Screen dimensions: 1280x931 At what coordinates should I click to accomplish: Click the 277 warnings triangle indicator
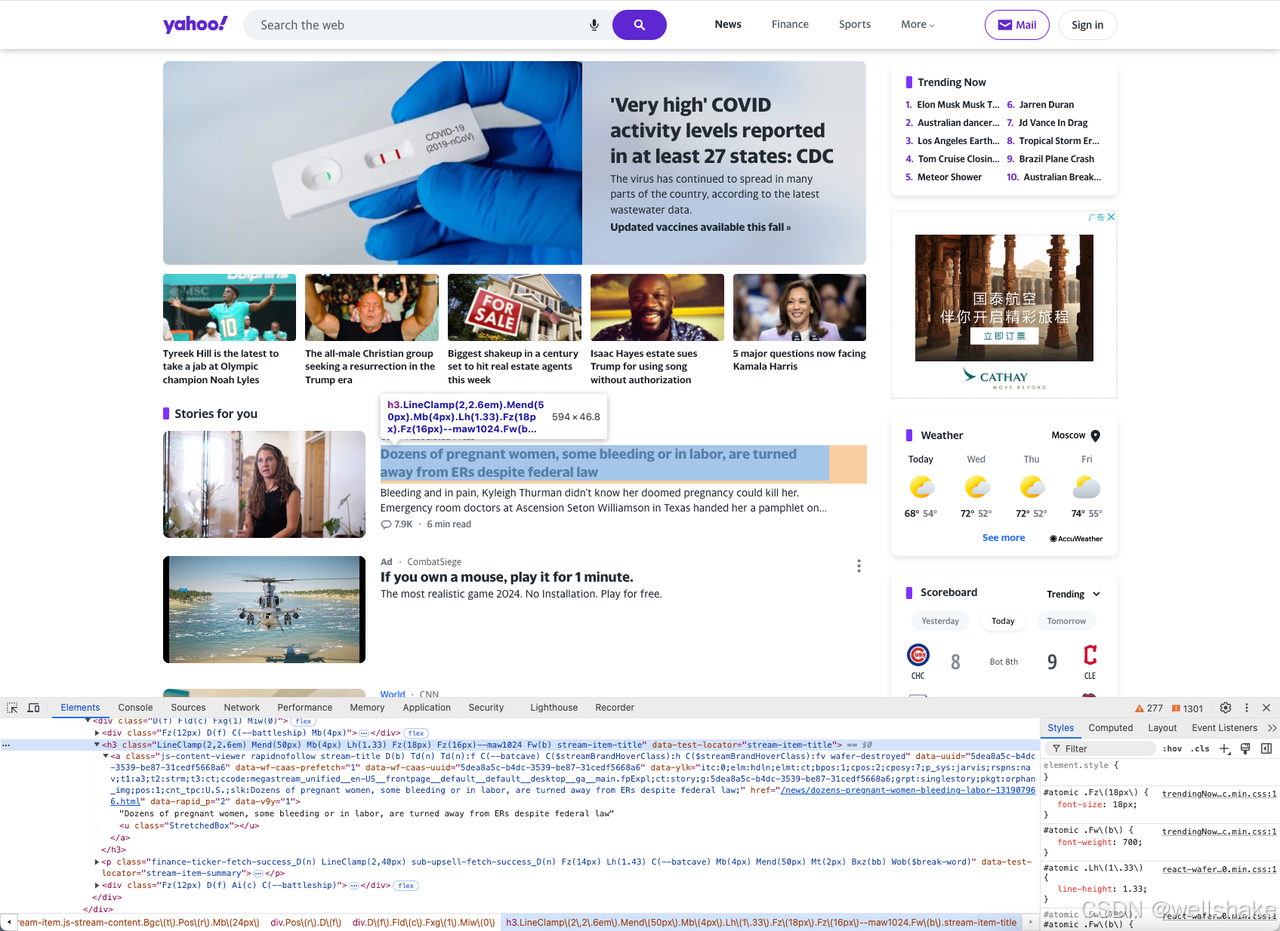(x=1149, y=708)
